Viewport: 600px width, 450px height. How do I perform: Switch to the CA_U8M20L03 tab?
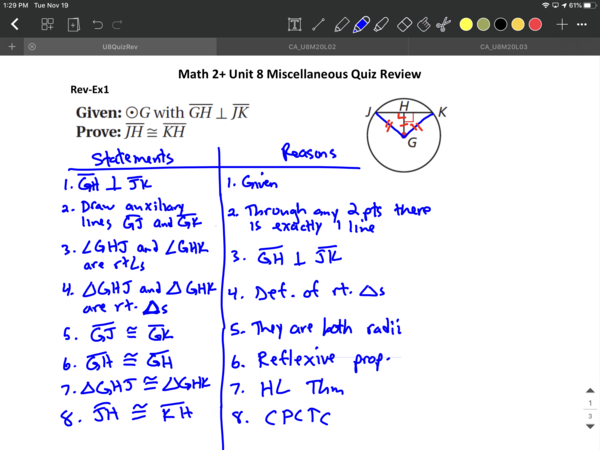tap(503, 47)
